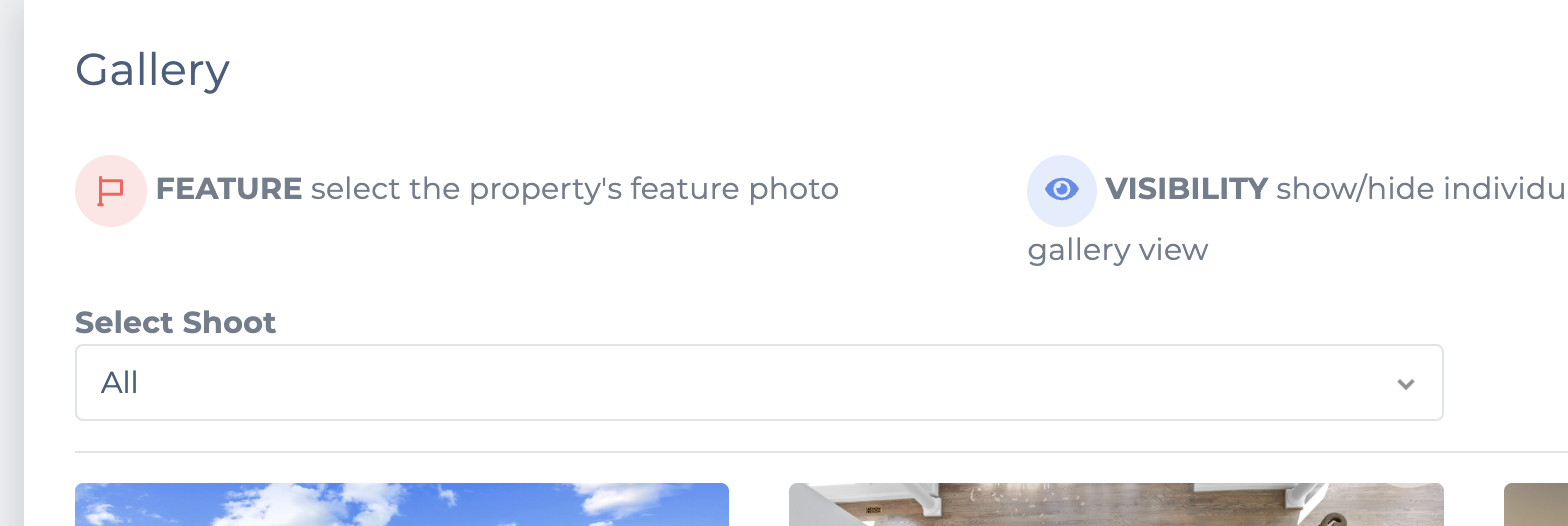Click the floor vent in the hardwood photo

(x=874, y=510)
